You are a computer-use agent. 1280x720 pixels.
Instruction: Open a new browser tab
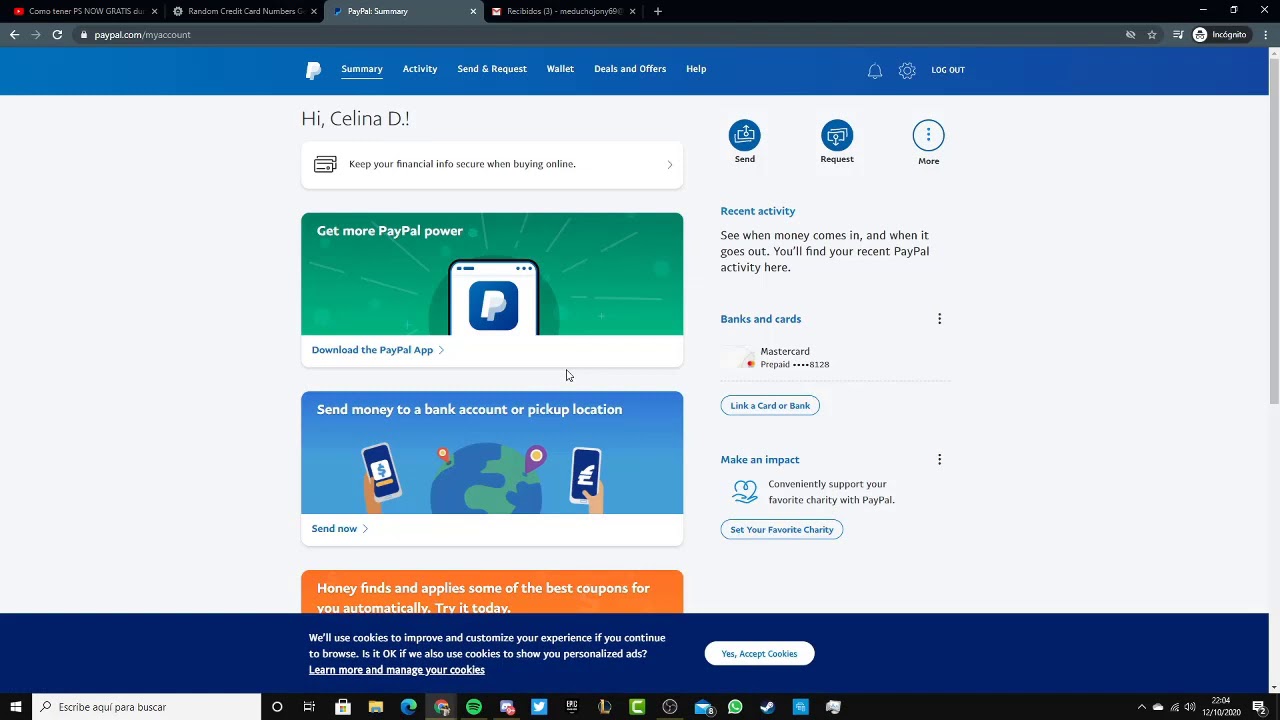[658, 11]
